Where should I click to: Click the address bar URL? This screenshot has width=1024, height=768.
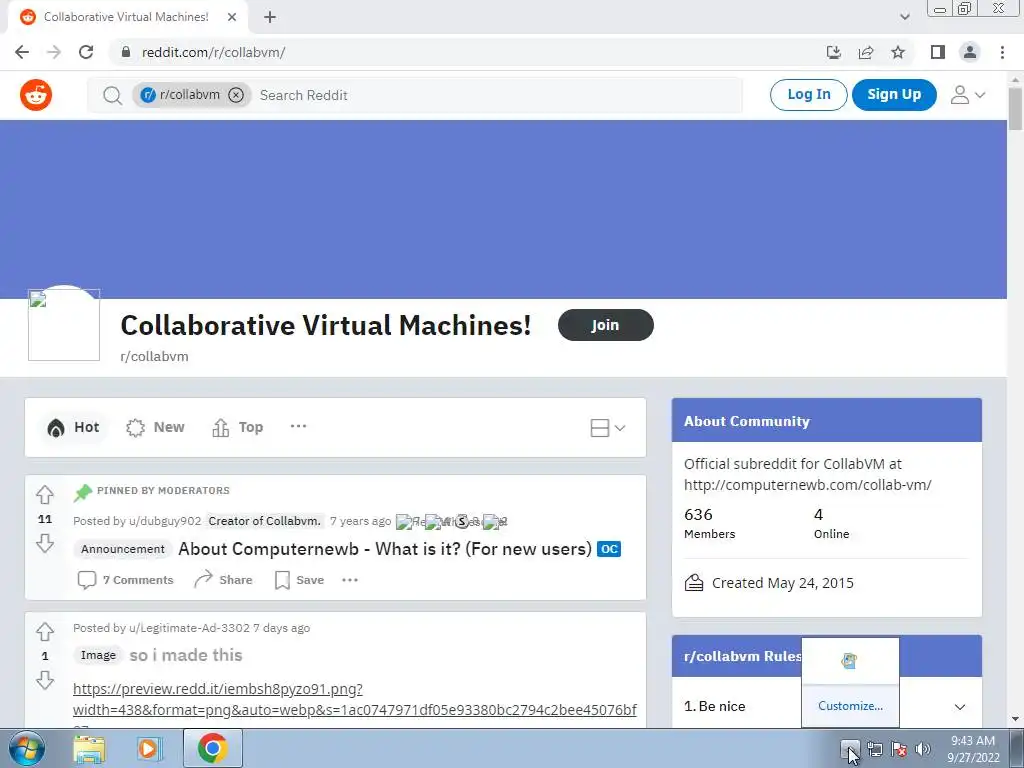(x=214, y=52)
